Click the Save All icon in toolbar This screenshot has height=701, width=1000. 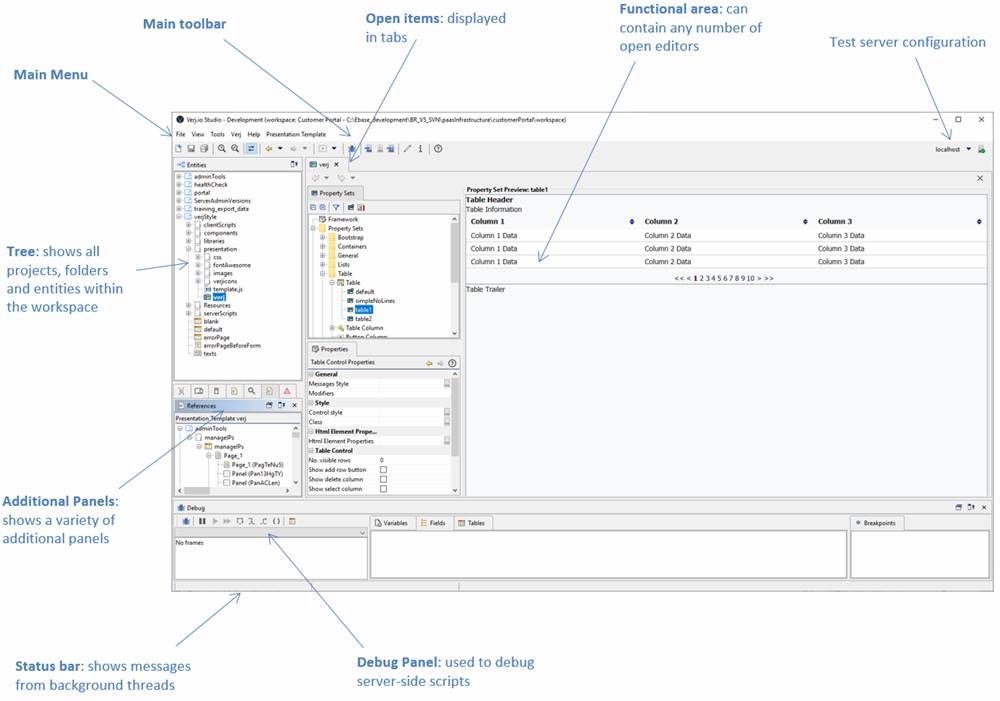click(204, 149)
